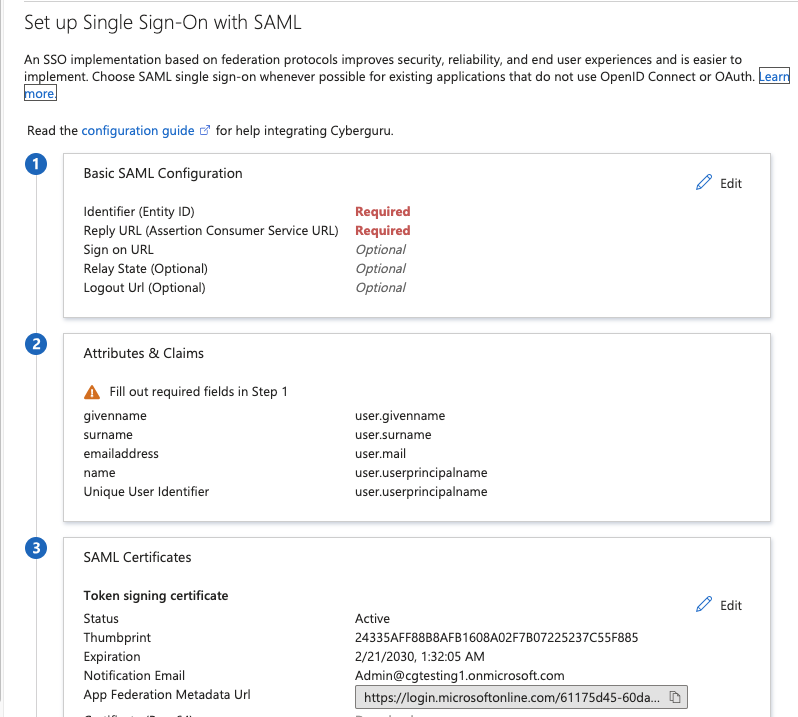The width and height of the screenshot is (798, 717).
Task: Click the Unique User Identifier label
Action: 147,492
